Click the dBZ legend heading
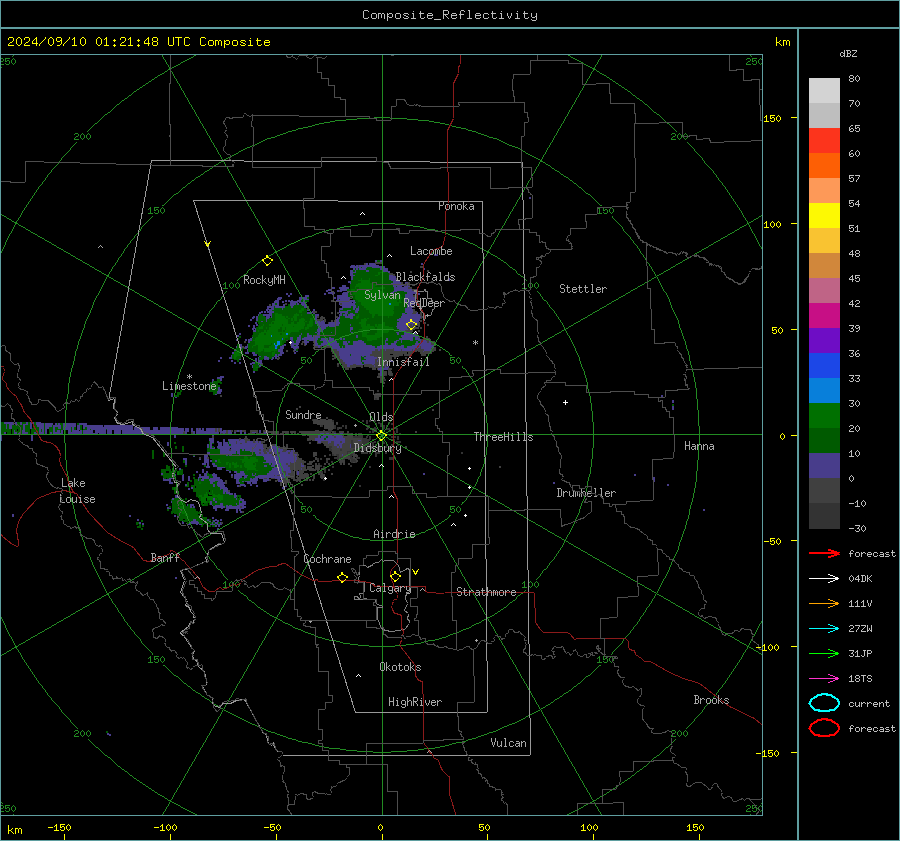Screen dimensions: 900x841 pos(848,53)
